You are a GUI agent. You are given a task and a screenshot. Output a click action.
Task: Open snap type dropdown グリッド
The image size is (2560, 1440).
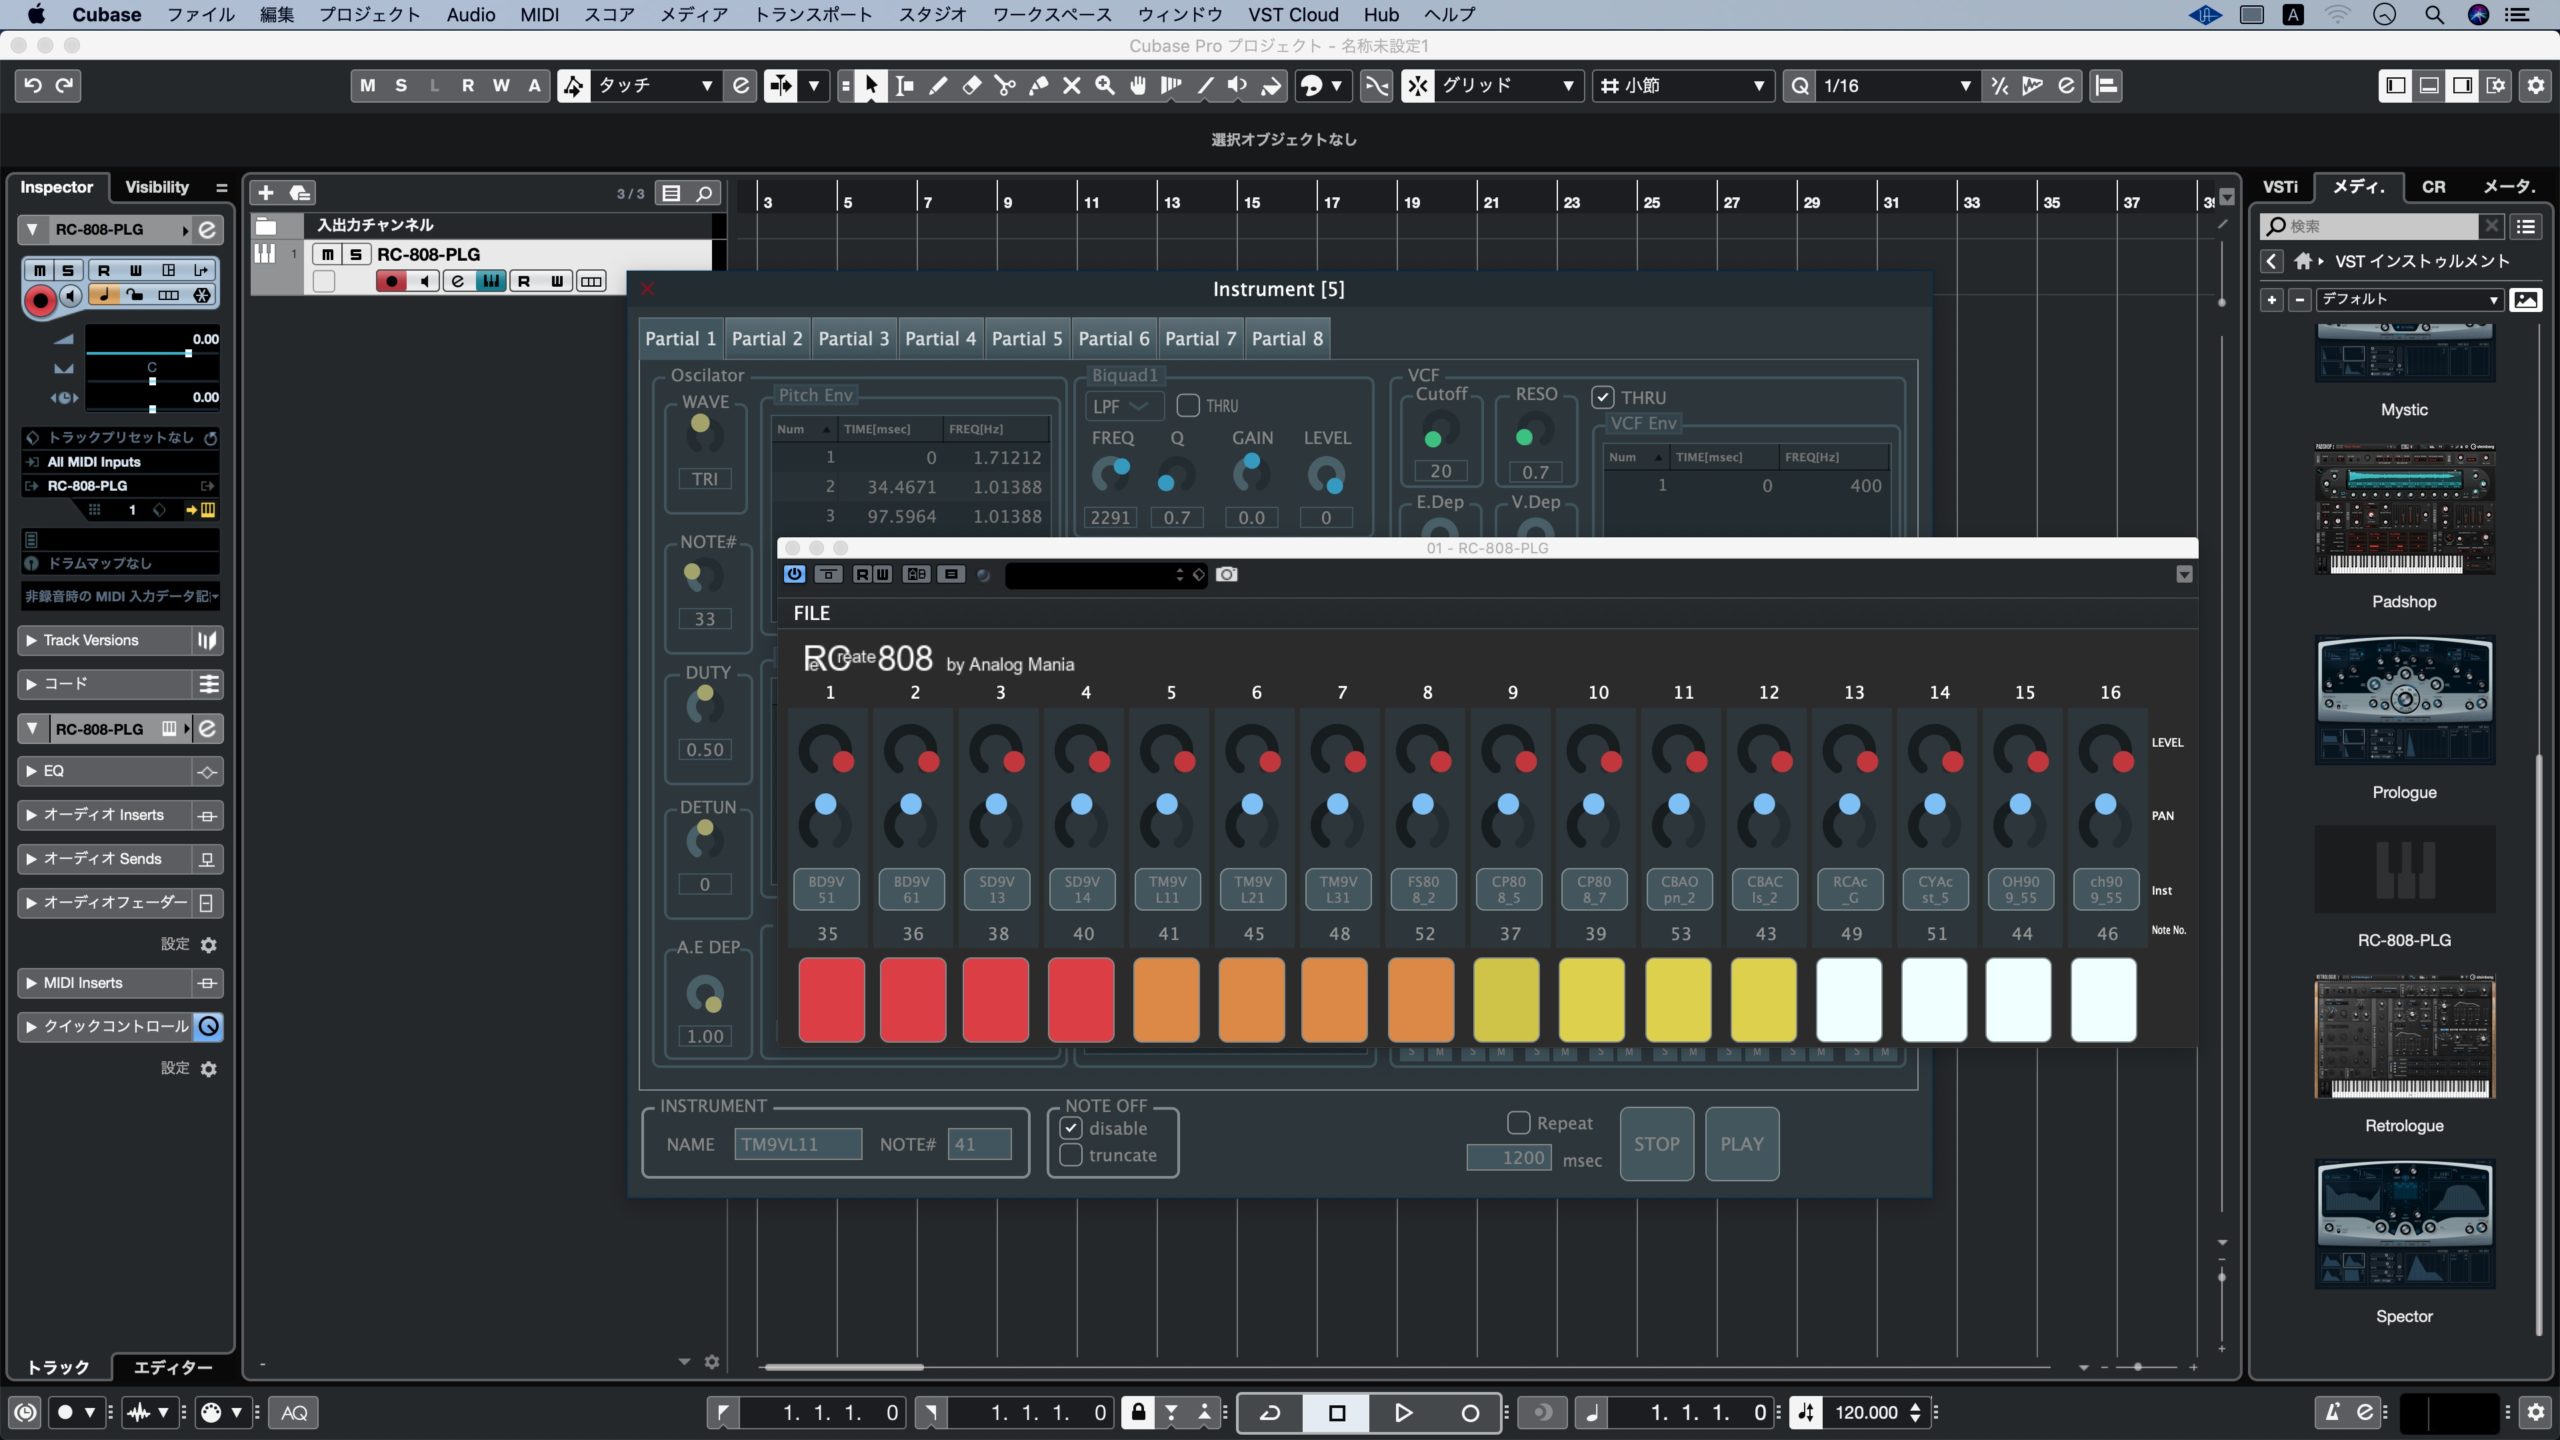coord(1508,86)
